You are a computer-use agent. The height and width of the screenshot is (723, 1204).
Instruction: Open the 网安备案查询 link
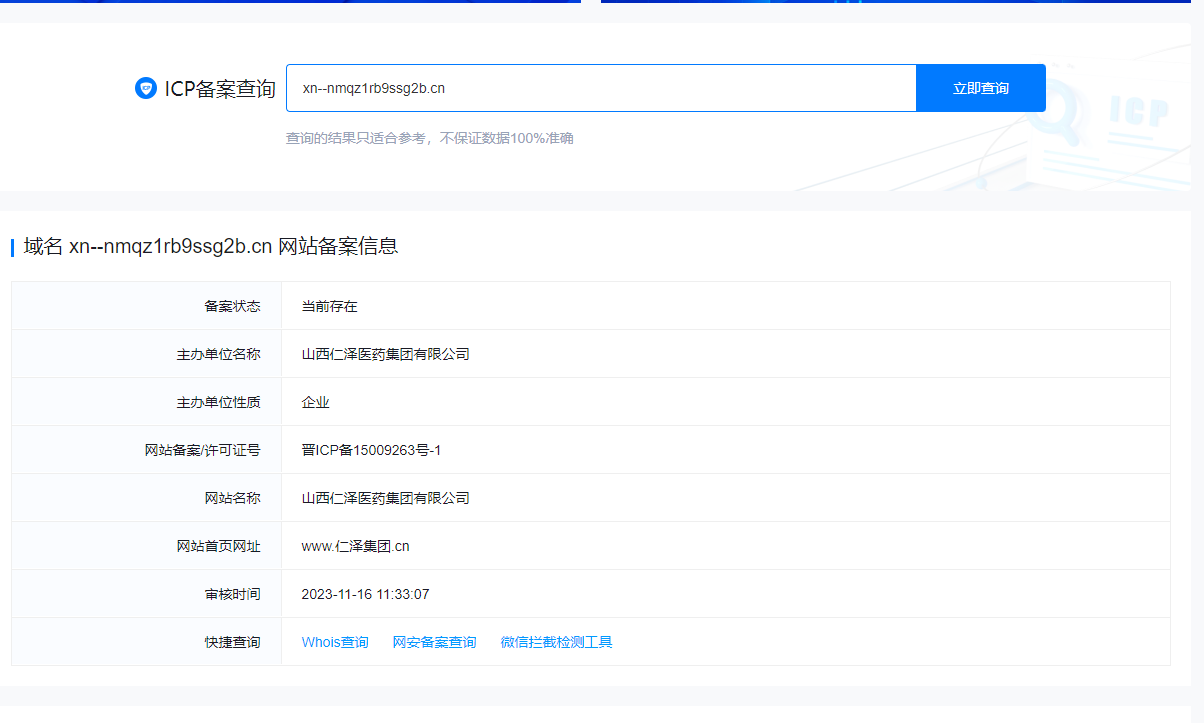[434, 642]
